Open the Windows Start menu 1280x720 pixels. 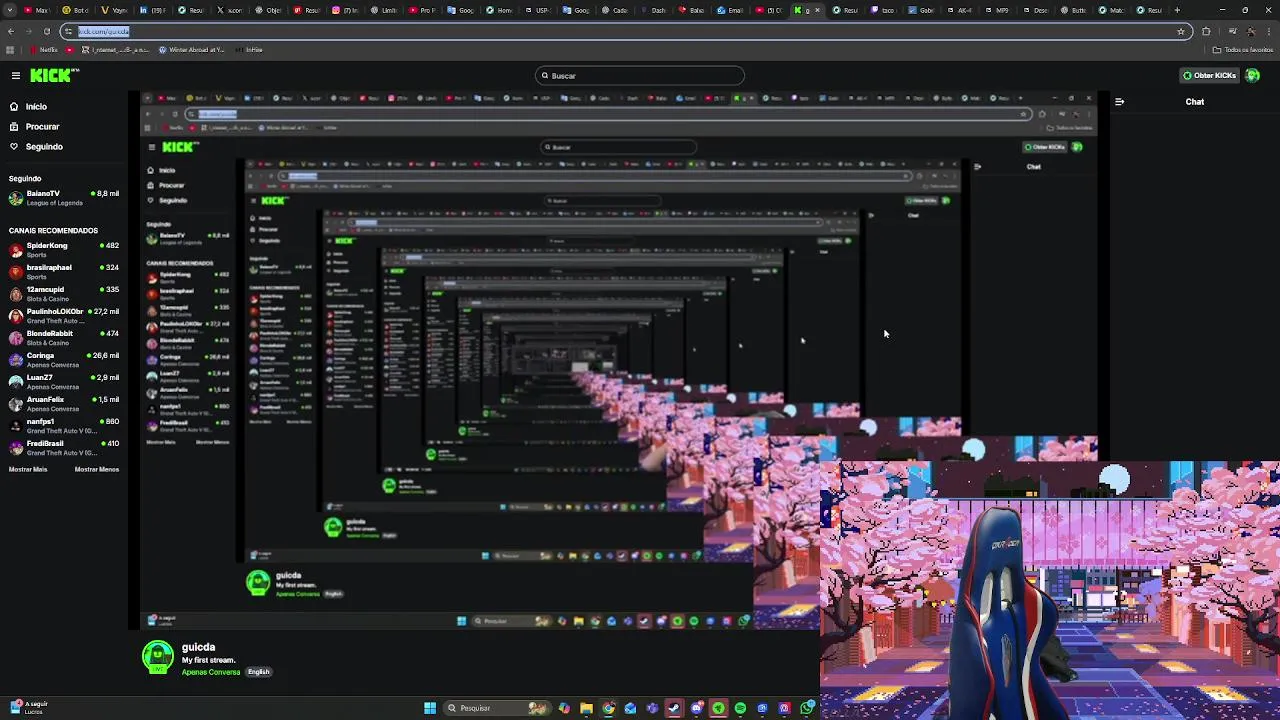tap(430, 708)
